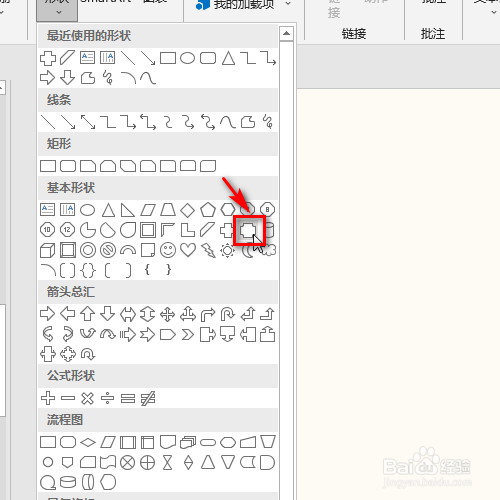Select the Rounded Rectangle in Rectangles section

click(68, 166)
